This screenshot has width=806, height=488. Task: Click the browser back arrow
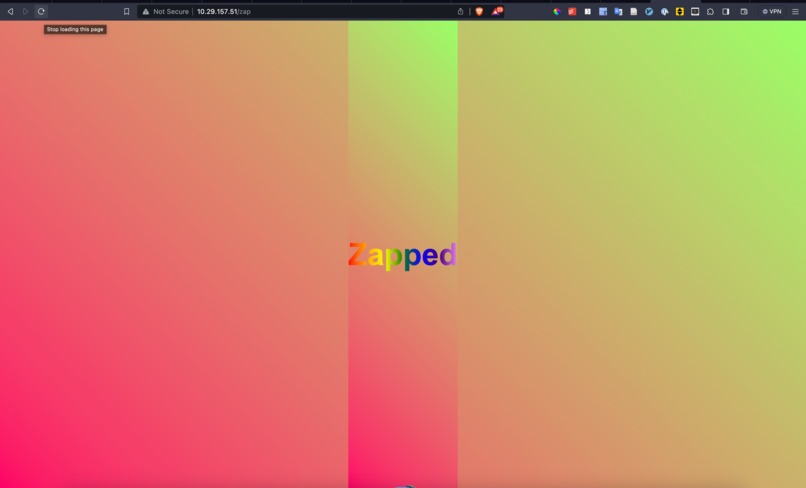(10, 11)
